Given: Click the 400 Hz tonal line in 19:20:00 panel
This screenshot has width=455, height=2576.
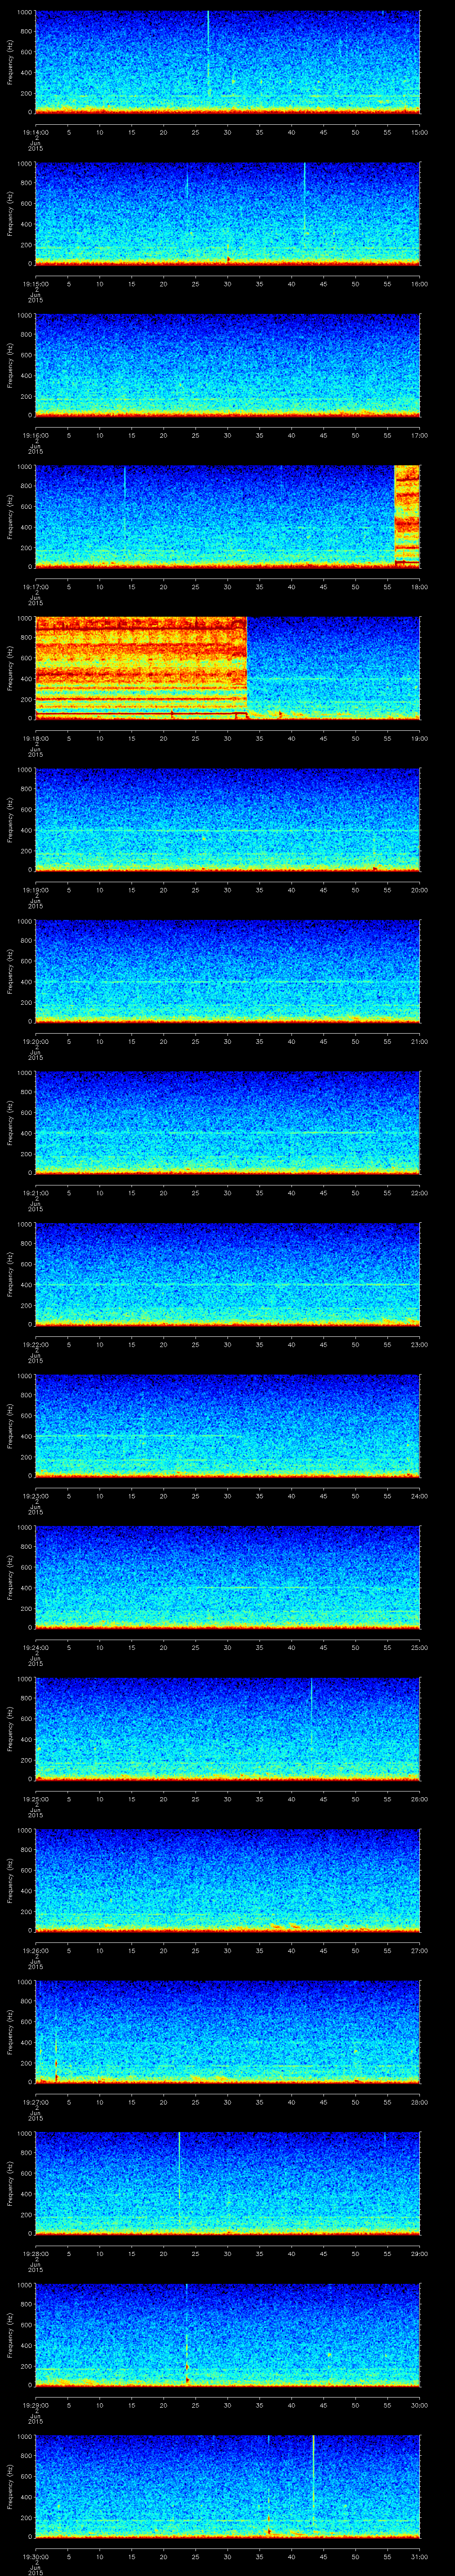Looking at the screenshot, I should tap(227, 981).
